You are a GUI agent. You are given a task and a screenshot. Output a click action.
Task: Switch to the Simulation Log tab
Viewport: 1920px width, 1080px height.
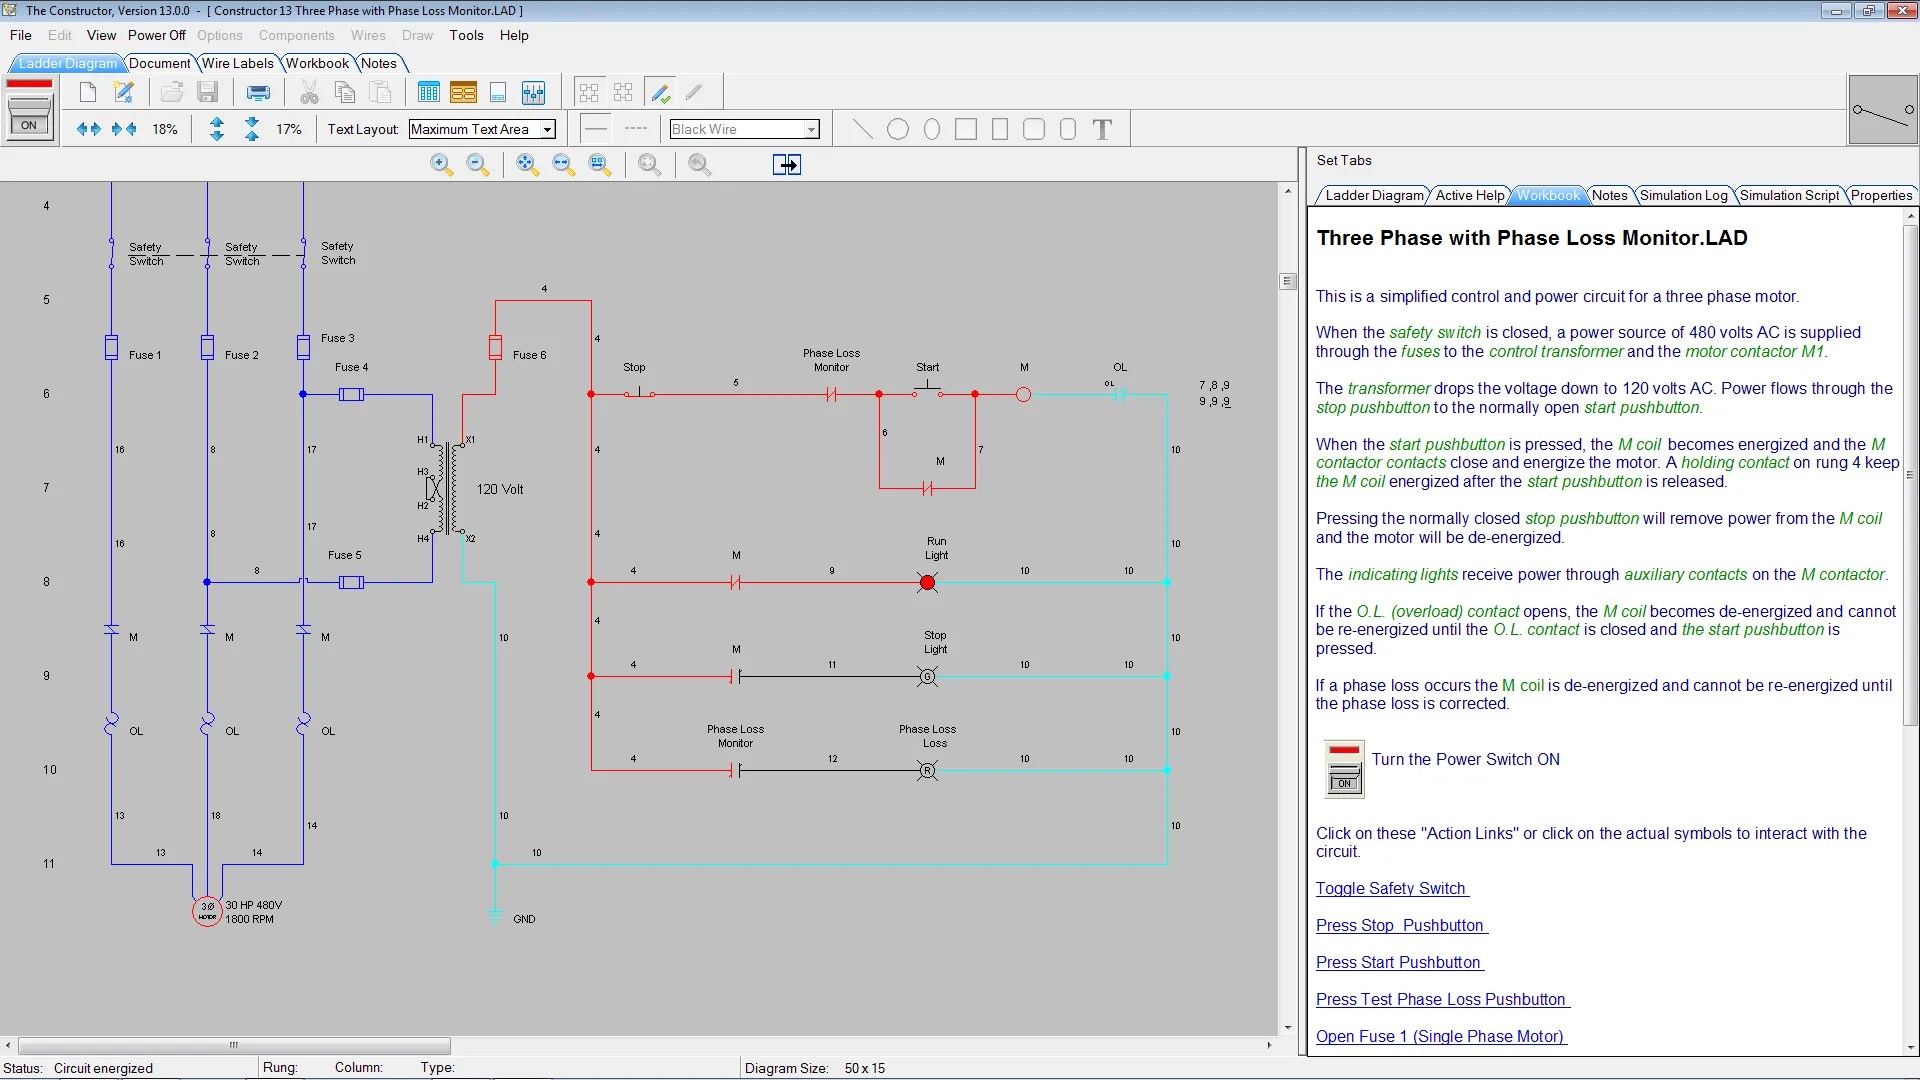[x=1683, y=195]
